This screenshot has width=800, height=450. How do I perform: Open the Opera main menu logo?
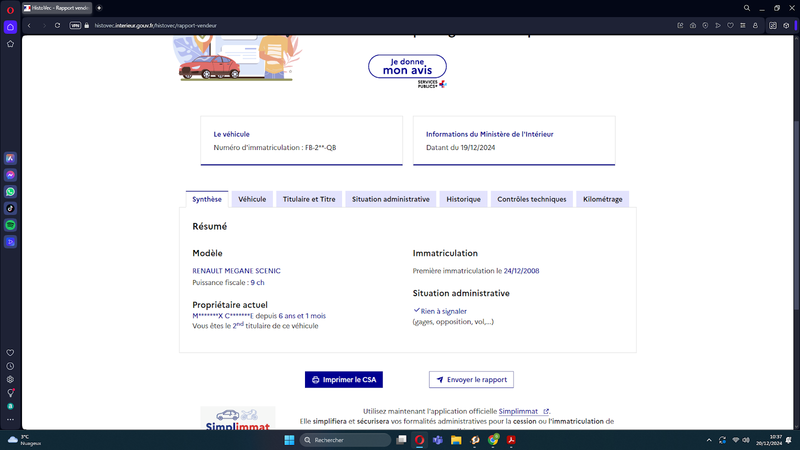coord(10,10)
